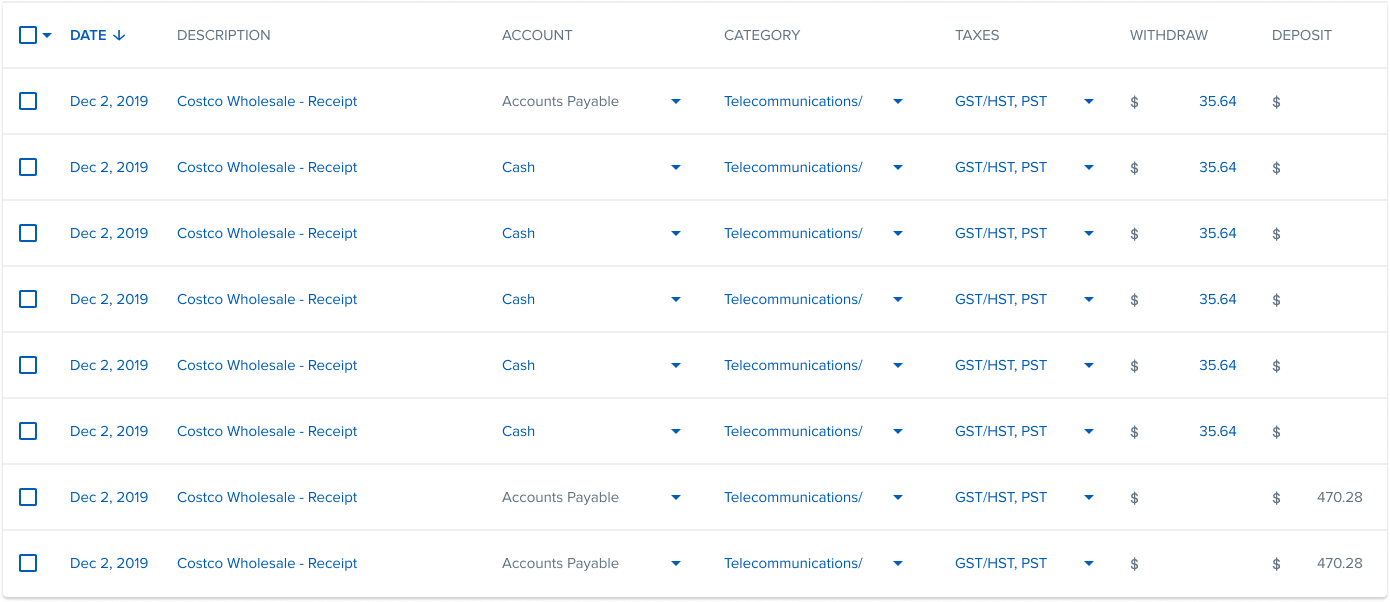Click the Dec 2, 2019 date in the seventh row
This screenshot has height=602, width=1390.
[x=109, y=497]
